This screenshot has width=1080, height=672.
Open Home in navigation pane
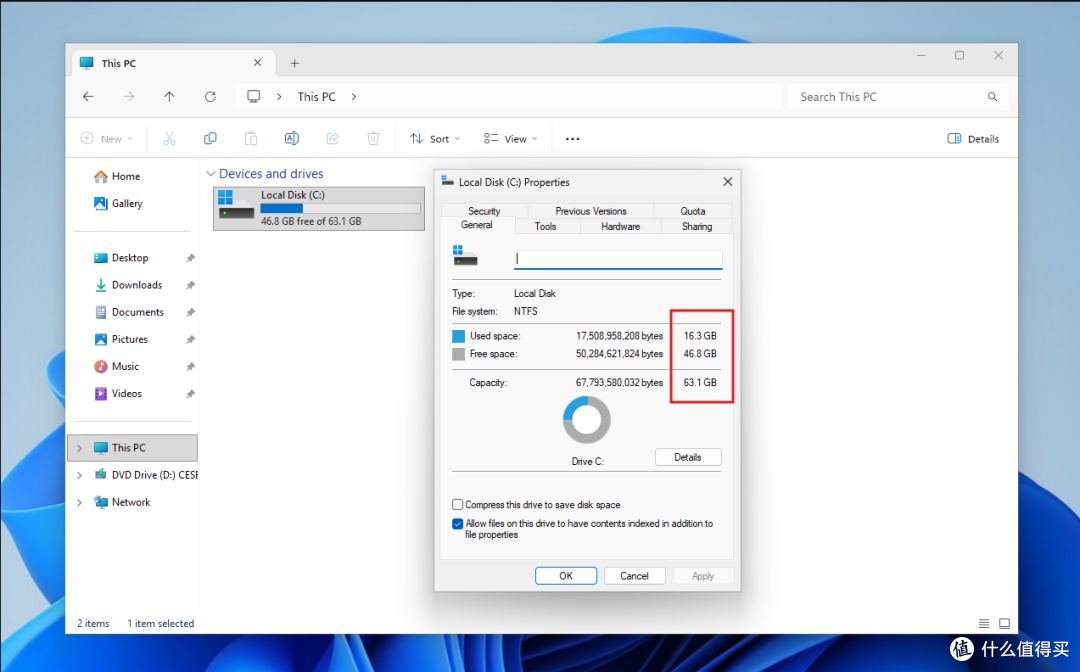pyautogui.click(x=125, y=177)
